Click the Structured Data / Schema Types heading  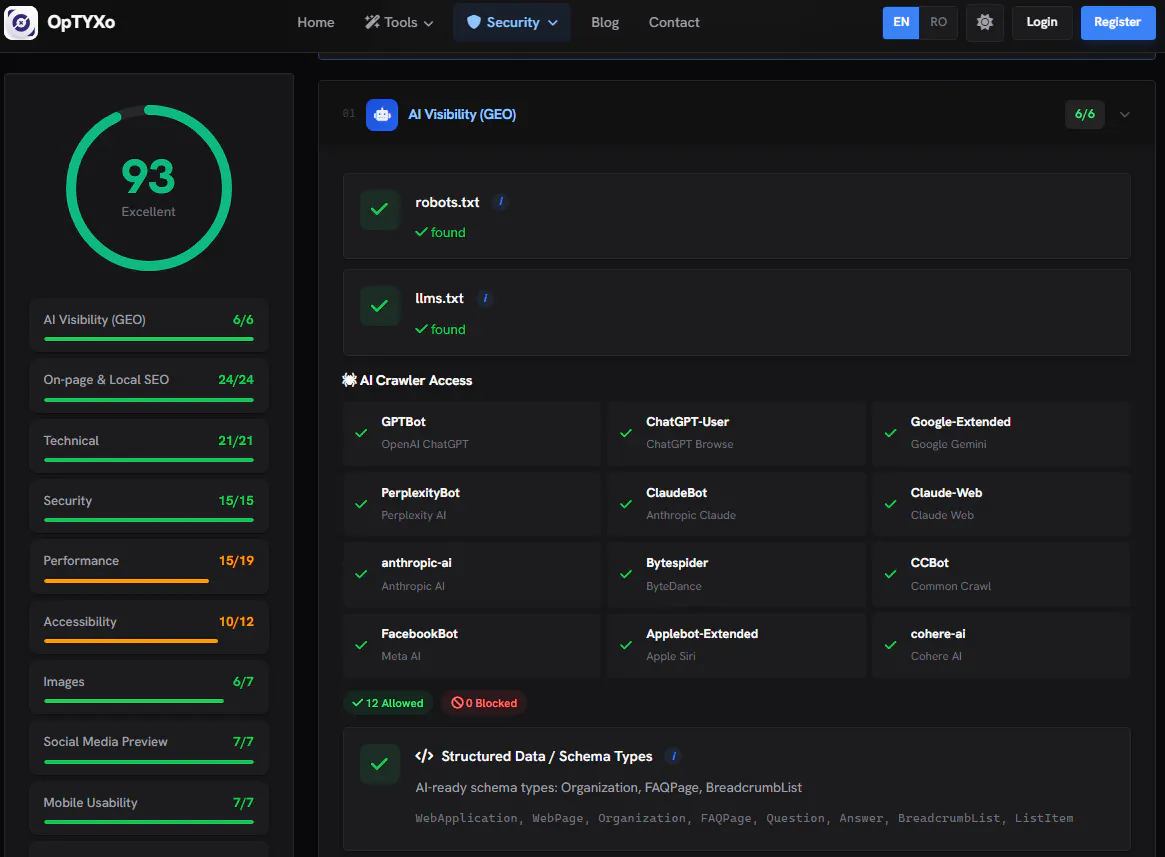pos(547,756)
